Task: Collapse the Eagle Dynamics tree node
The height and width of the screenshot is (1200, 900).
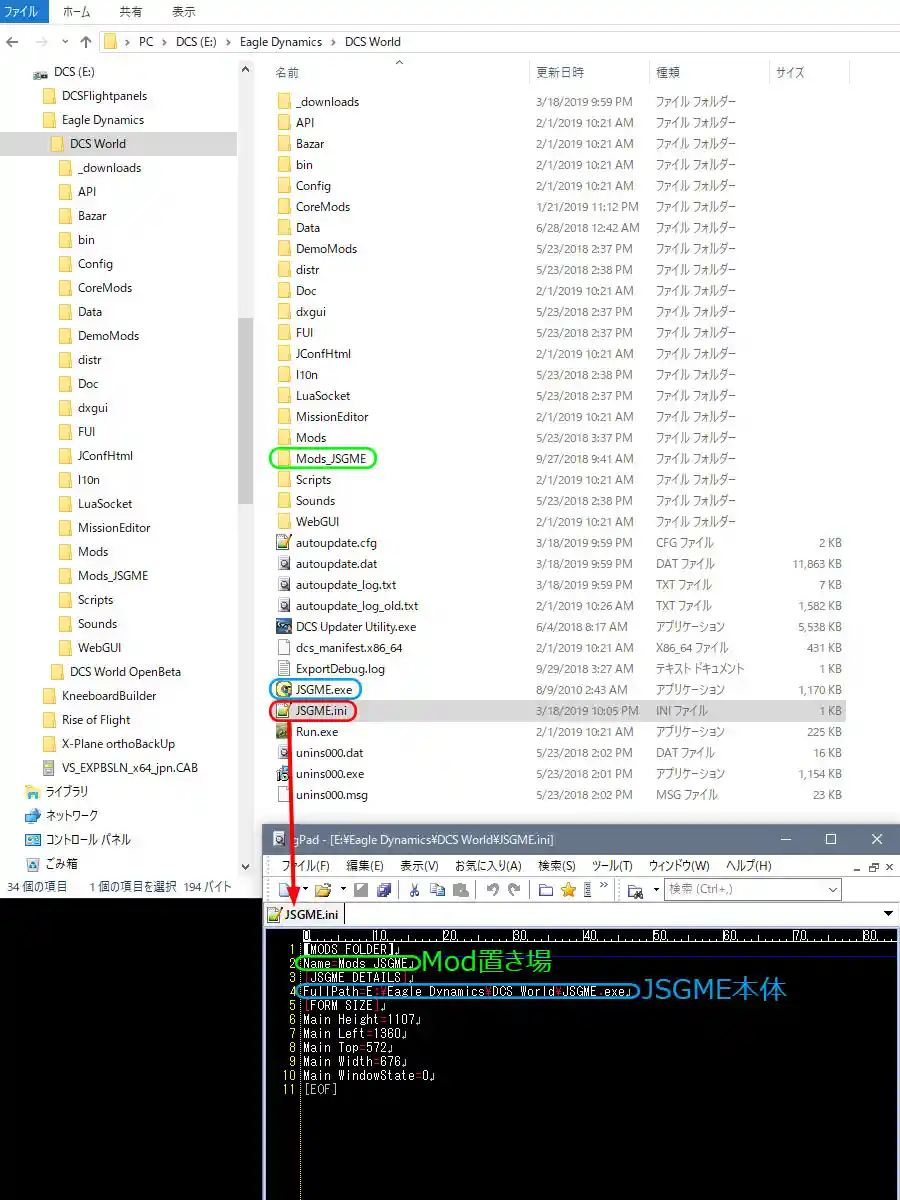Action: click(x=31, y=119)
